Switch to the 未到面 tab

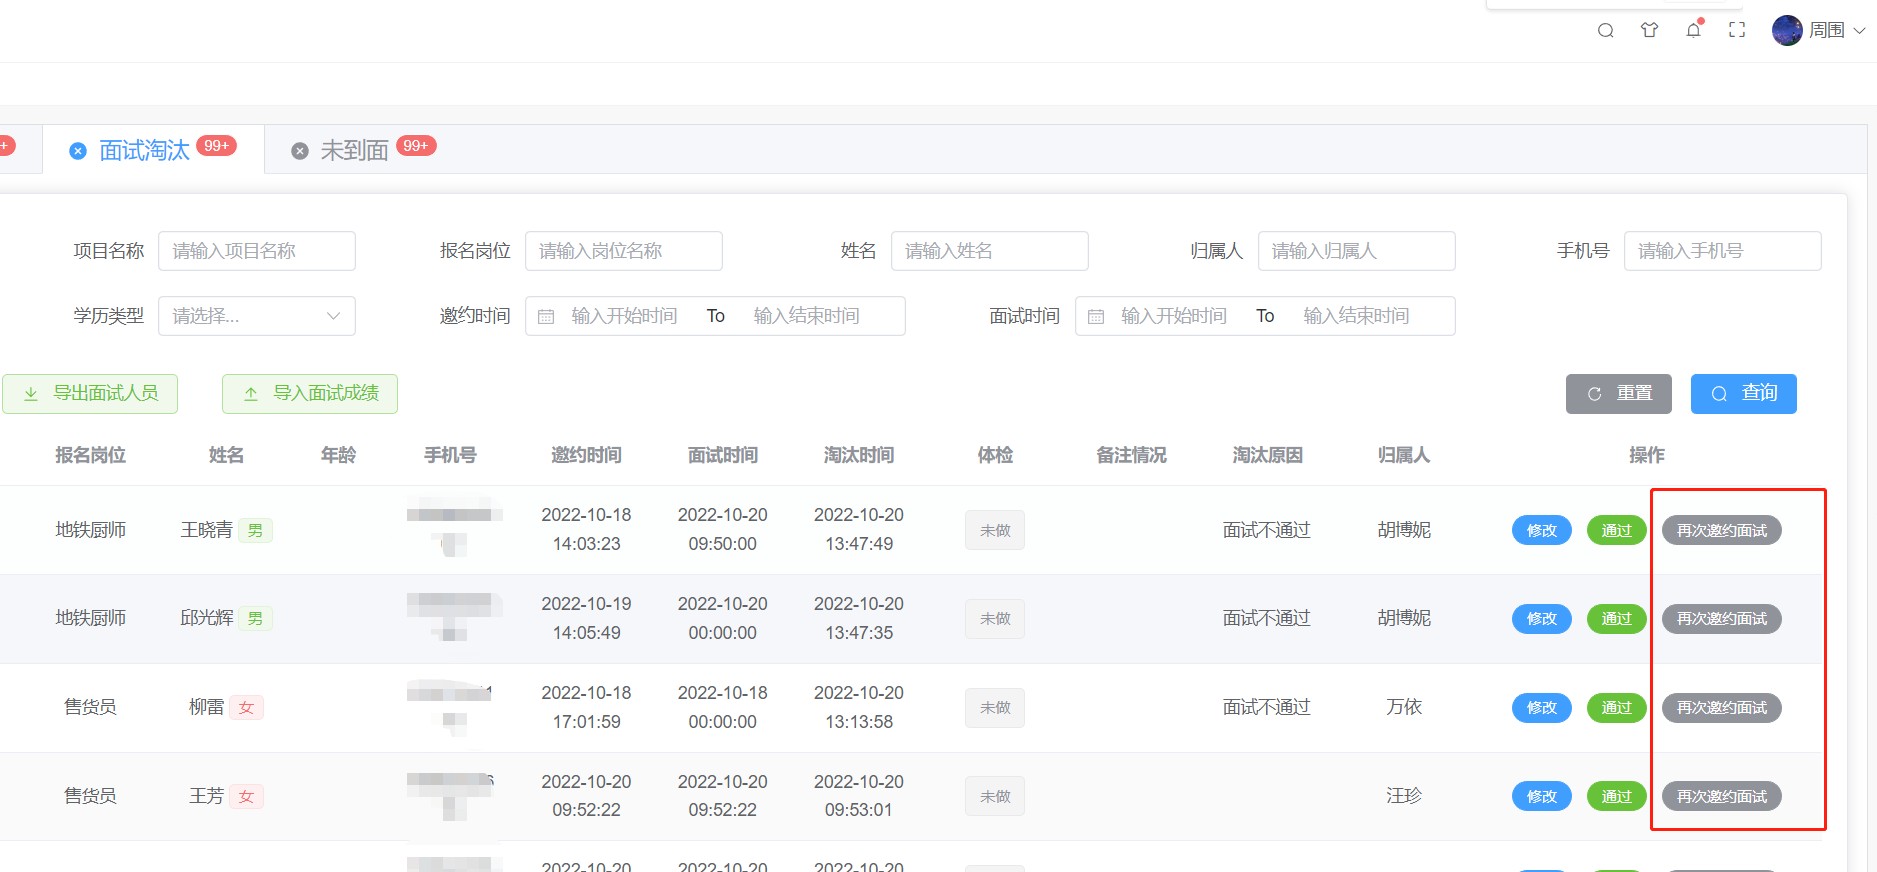pos(354,151)
